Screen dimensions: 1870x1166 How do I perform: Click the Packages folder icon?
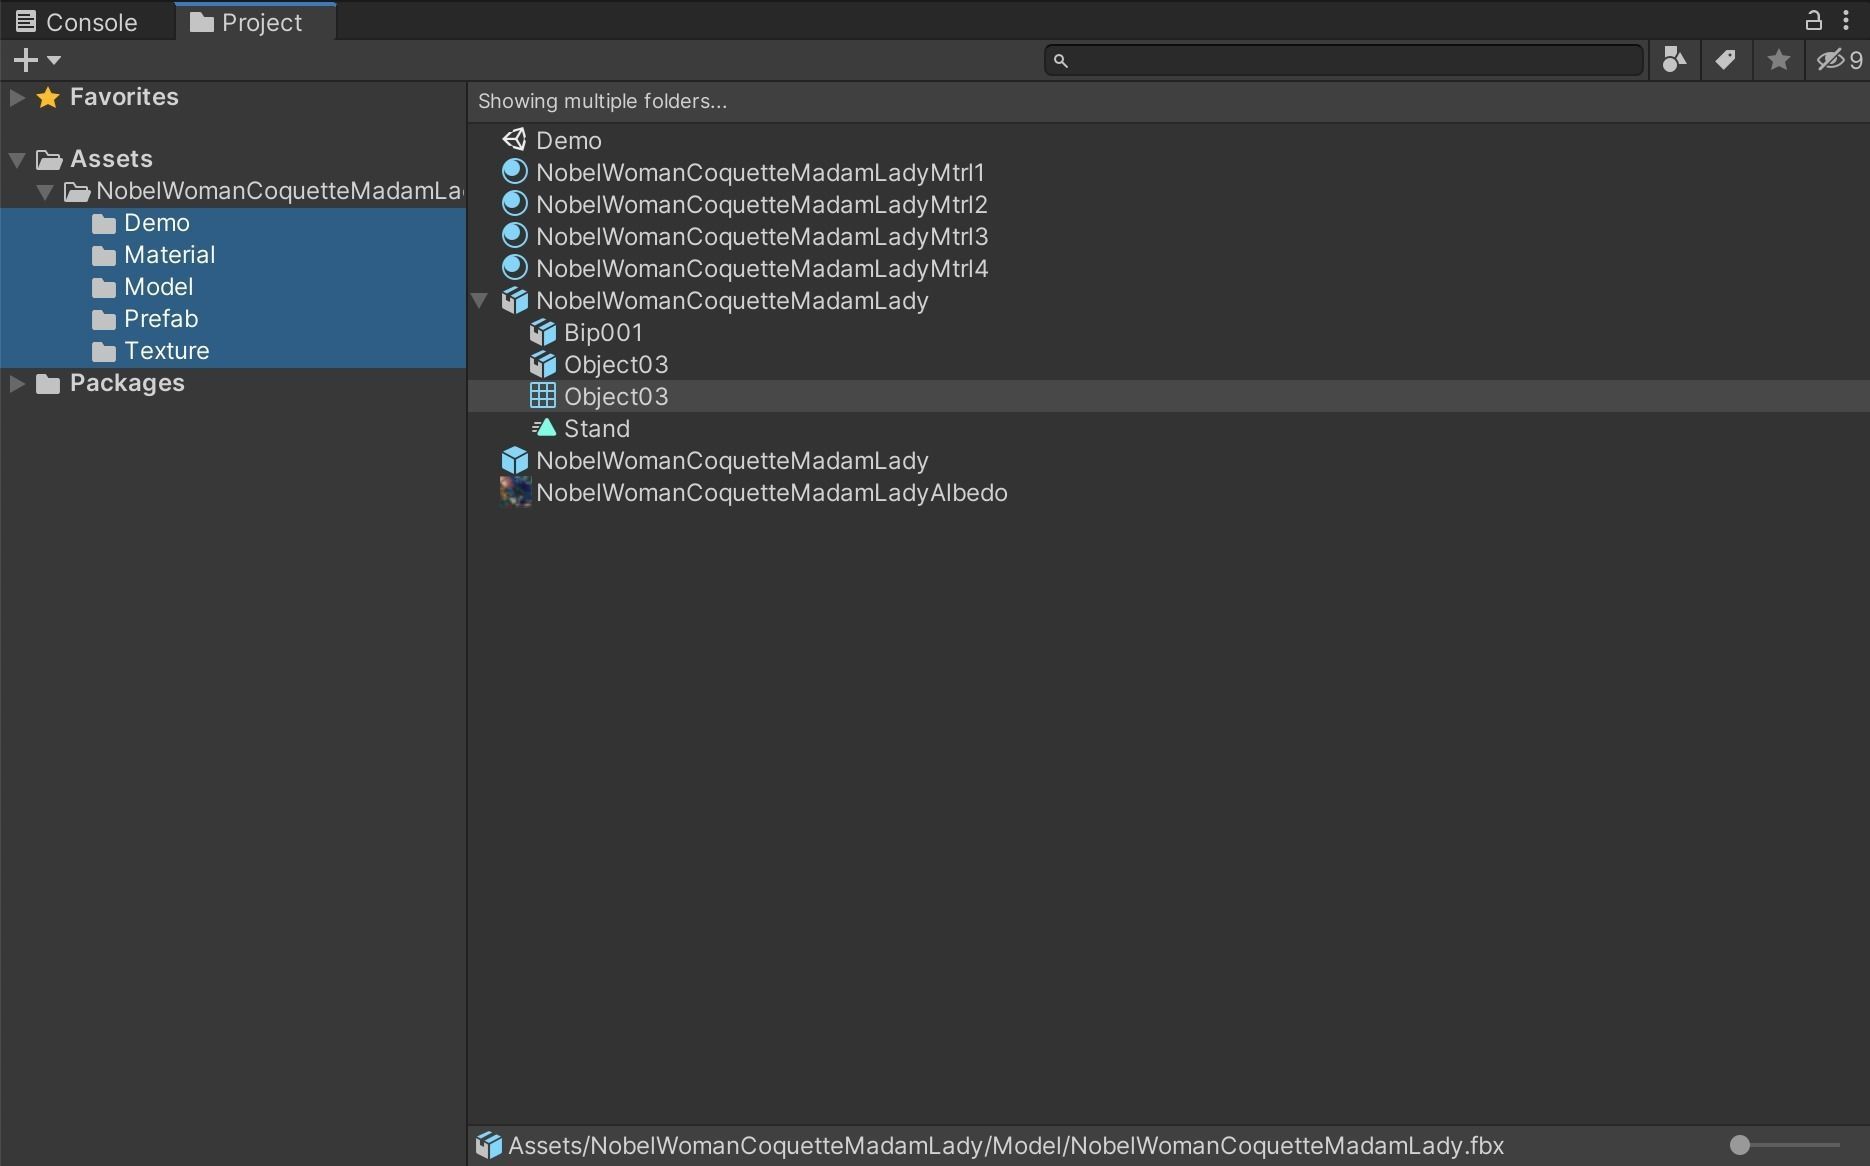48,383
